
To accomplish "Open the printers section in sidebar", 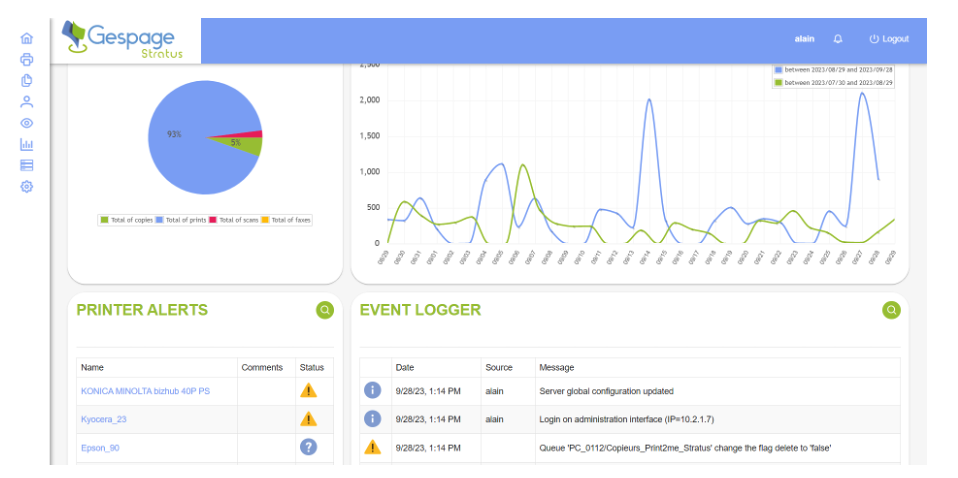I will pos(26,59).
